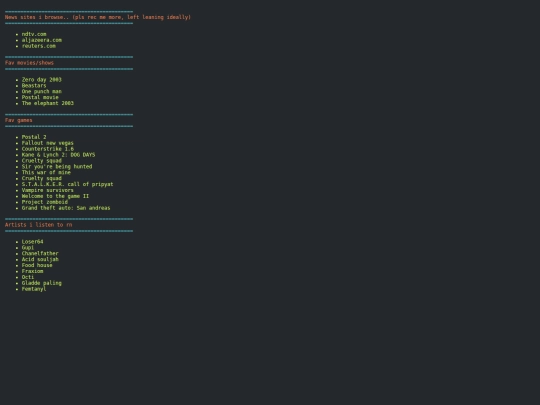This screenshot has width=540, height=405.
Task: Select 'Sir you're being hunted' entry
Action: tap(57, 166)
